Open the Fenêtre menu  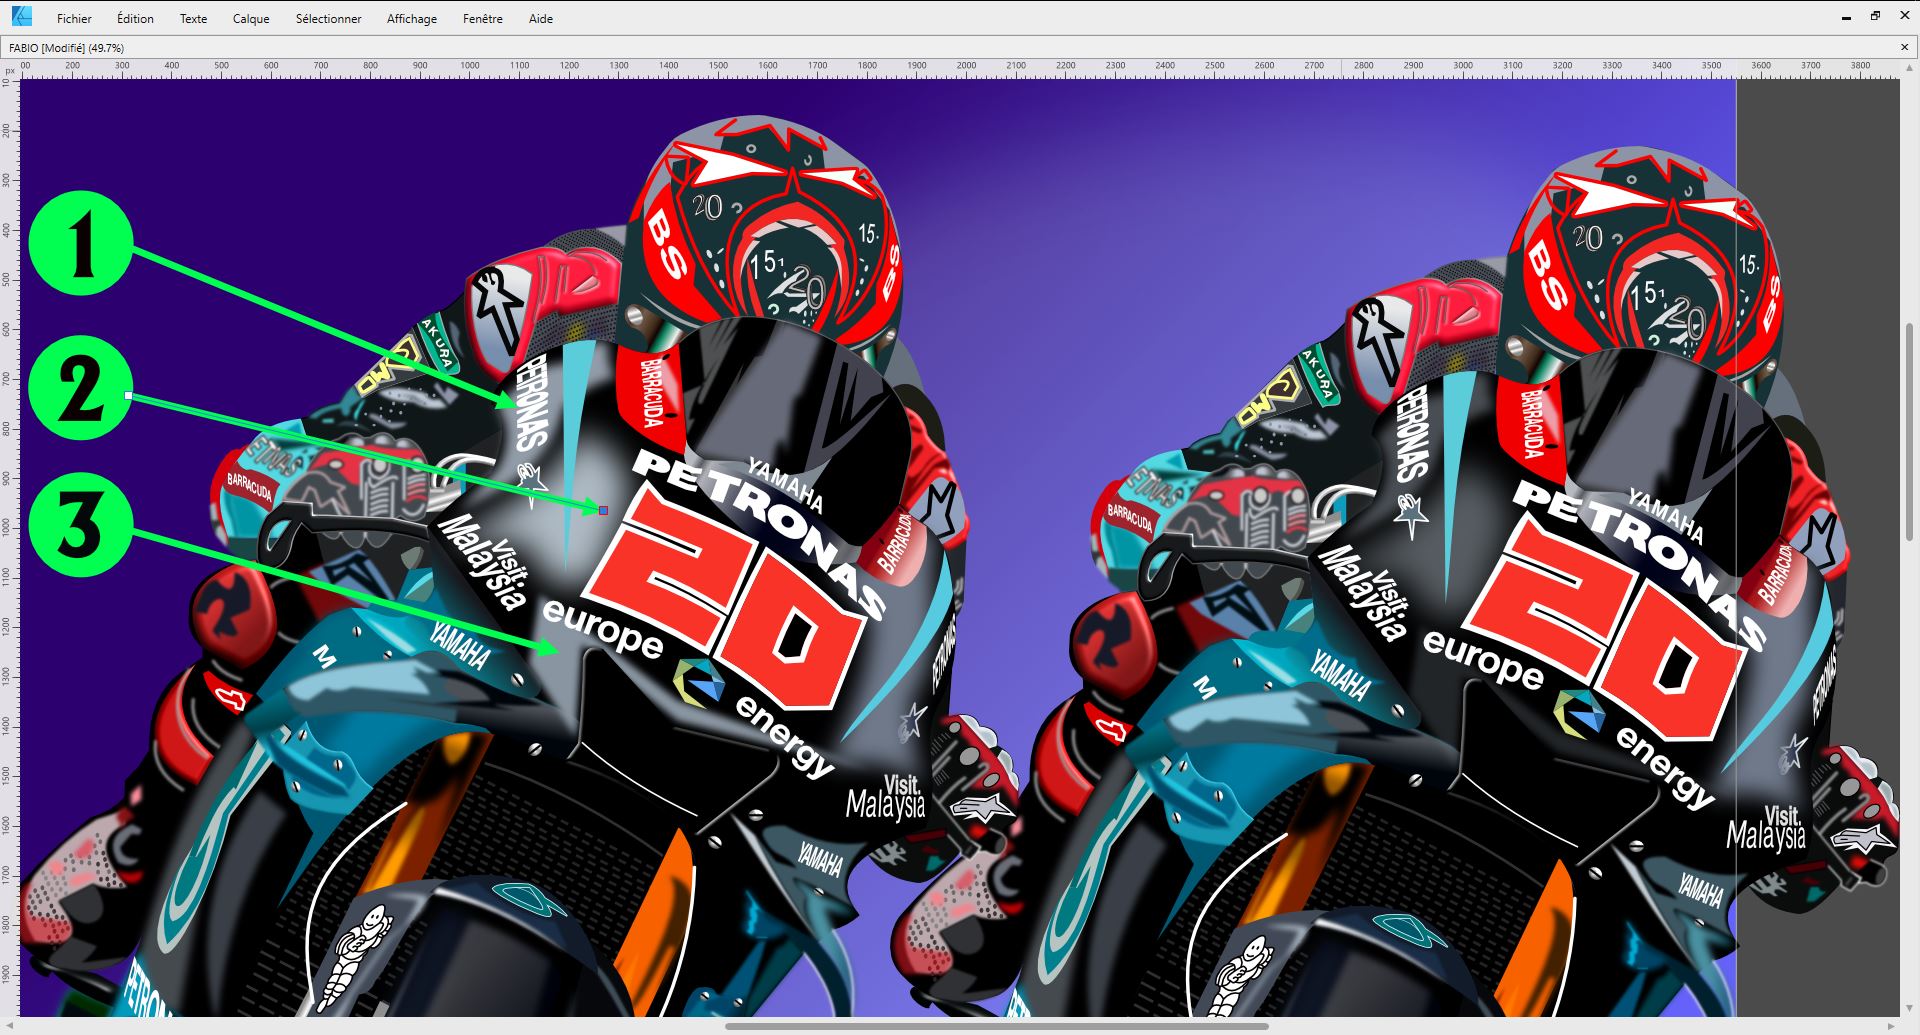pos(483,18)
